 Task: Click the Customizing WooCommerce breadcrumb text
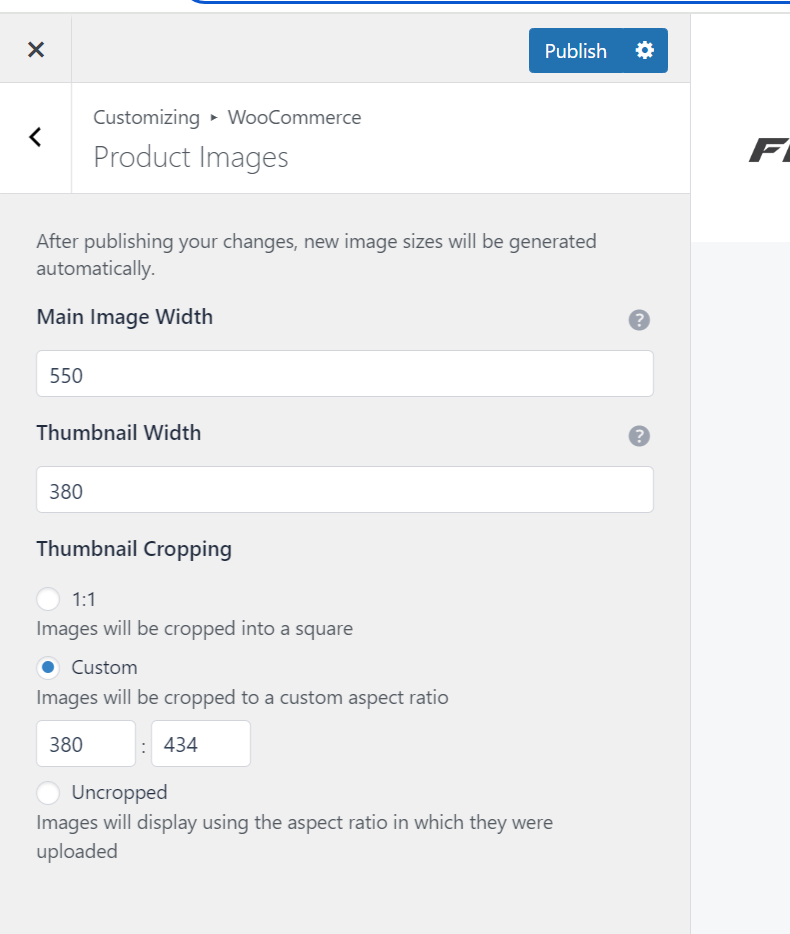pos(227,117)
